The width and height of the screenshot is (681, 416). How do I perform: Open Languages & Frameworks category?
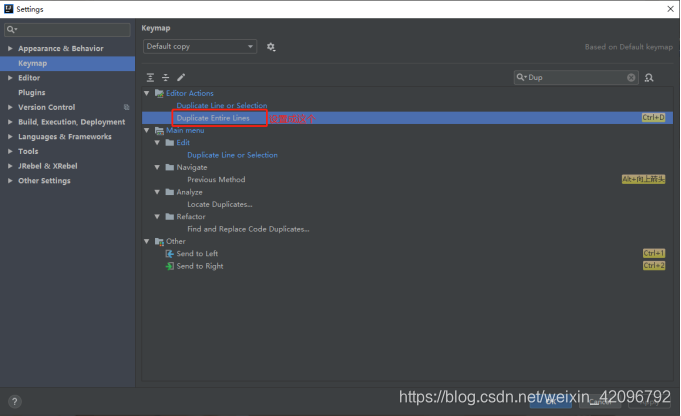pyautogui.click(x=65, y=136)
